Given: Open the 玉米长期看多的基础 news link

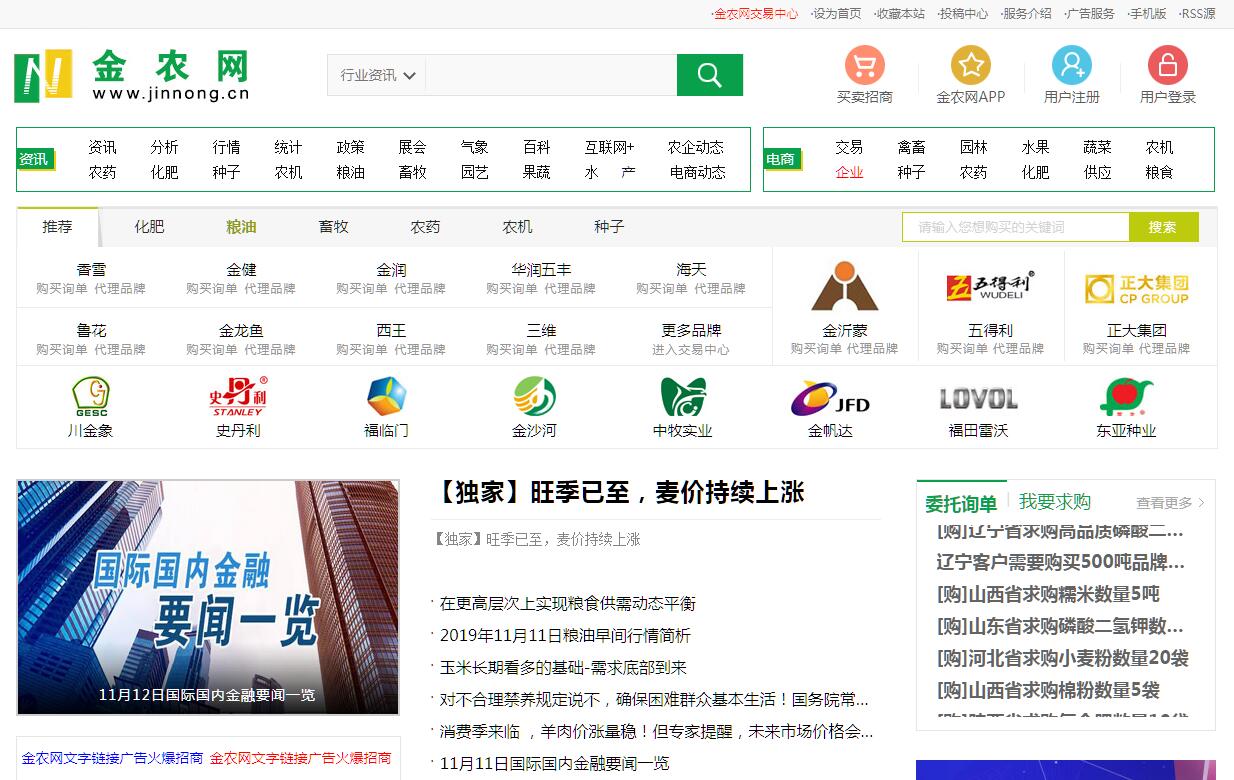Looking at the screenshot, I should pyautogui.click(x=563, y=667).
